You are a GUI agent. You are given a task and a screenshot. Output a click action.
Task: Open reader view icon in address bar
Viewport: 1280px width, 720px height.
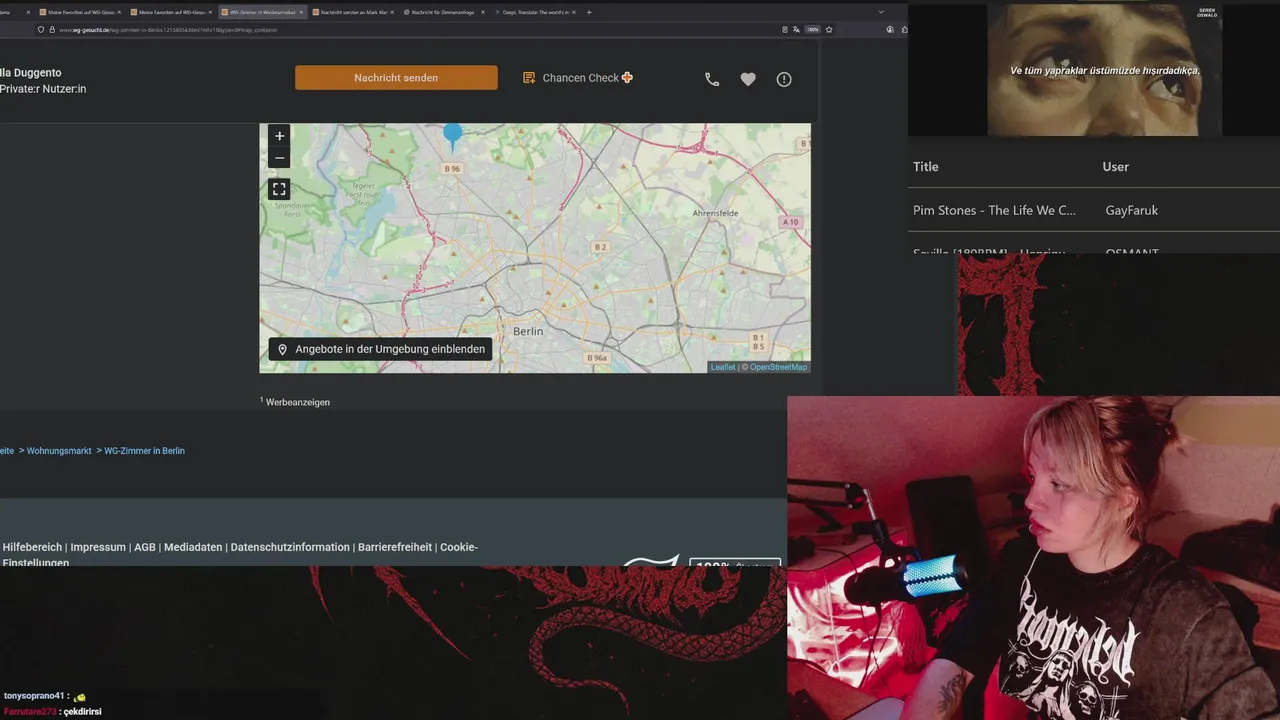785,30
